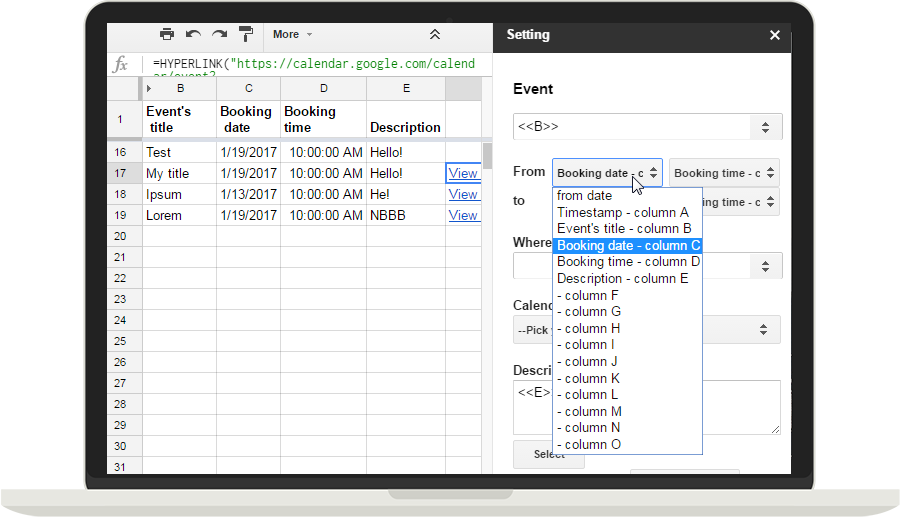The image size is (900, 517).
Task: Click the Print icon in toolbar
Action: pyautogui.click(x=167, y=34)
